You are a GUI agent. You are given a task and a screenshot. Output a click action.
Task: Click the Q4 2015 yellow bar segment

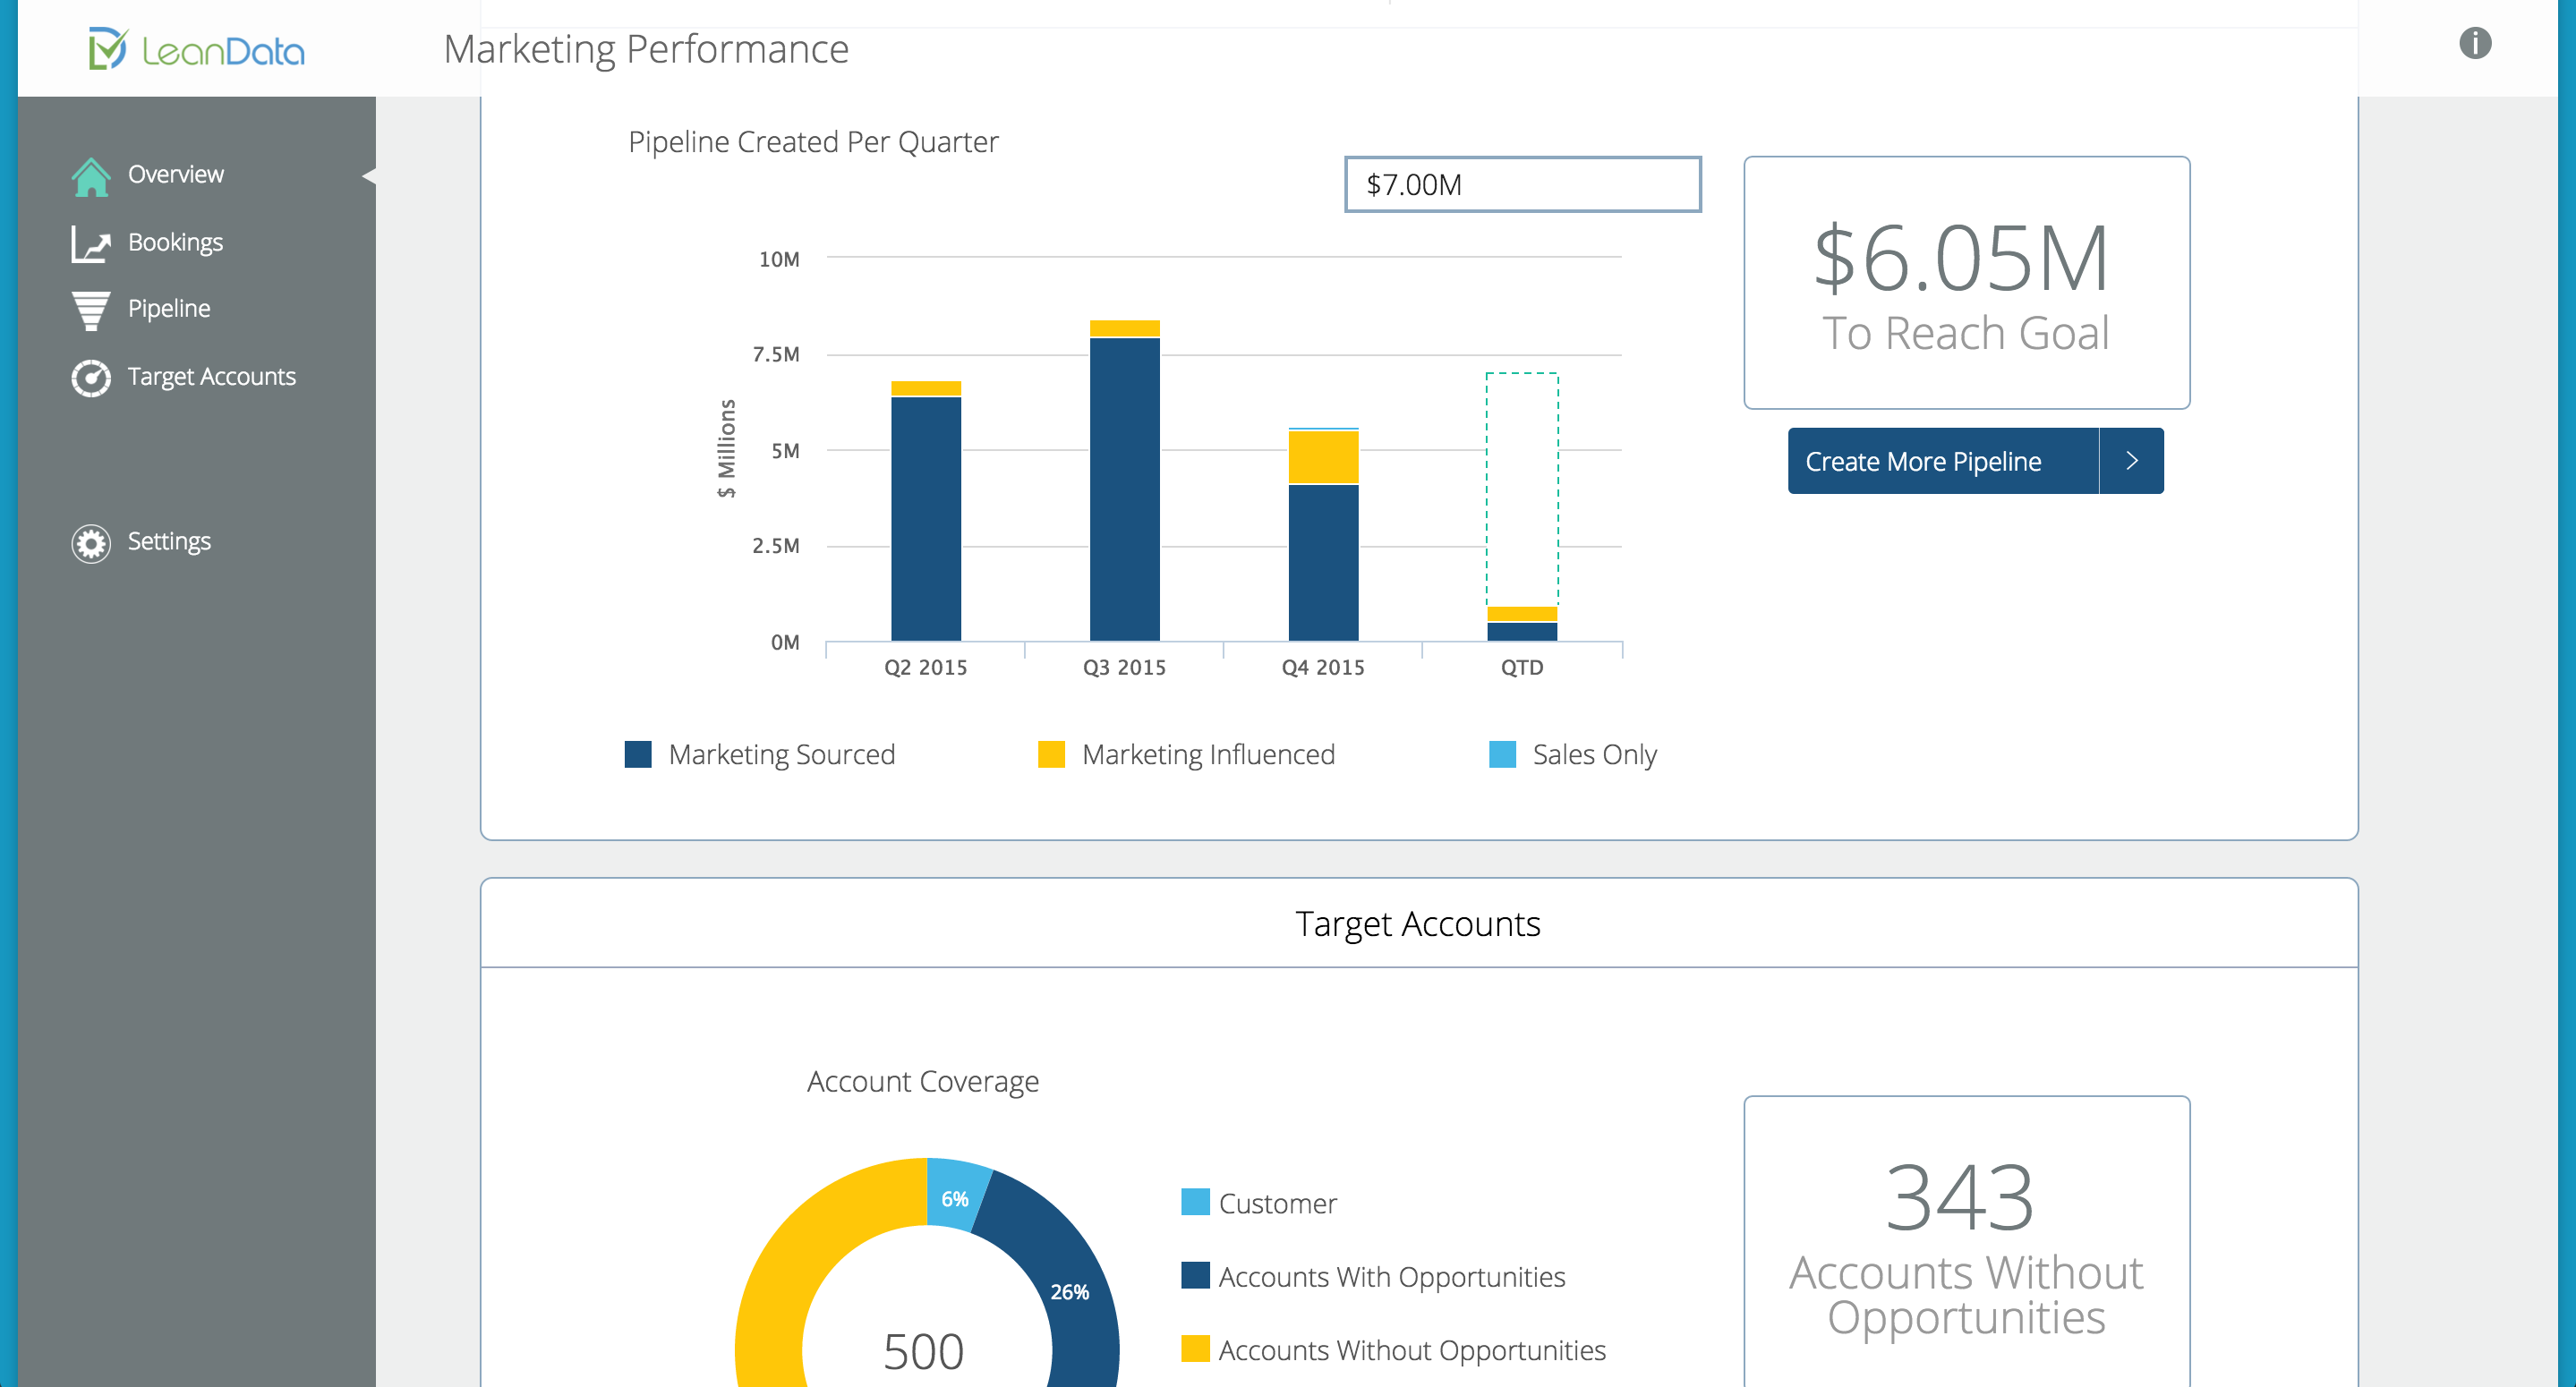tap(1323, 457)
